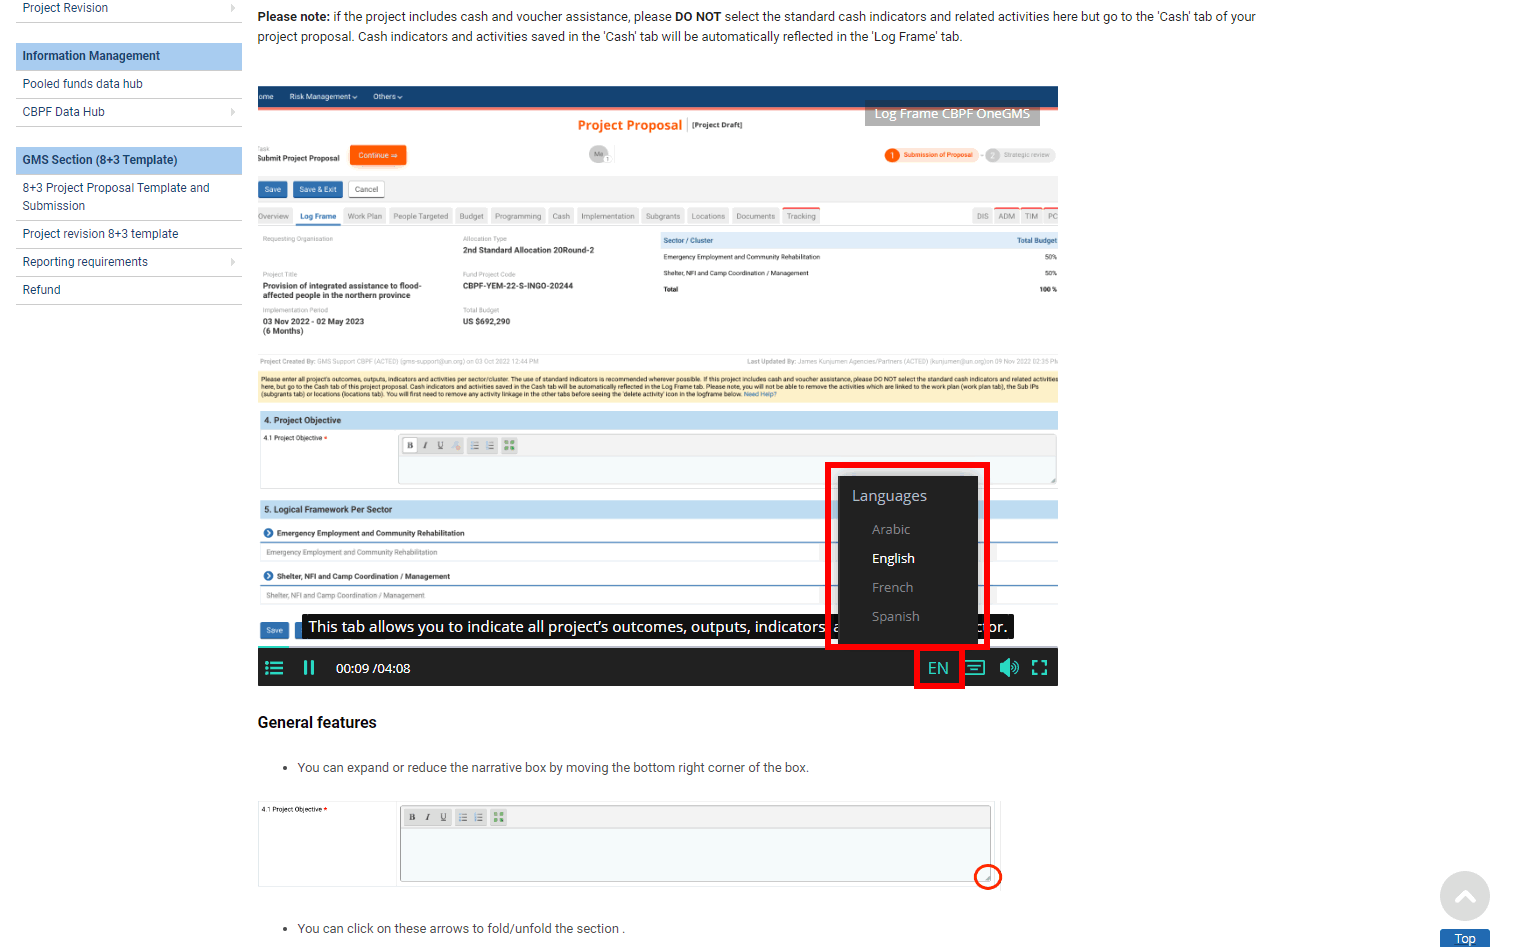This screenshot has width=1514, height=947.
Task: Switch to the Overview tab
Action: (x=273, y=216)
